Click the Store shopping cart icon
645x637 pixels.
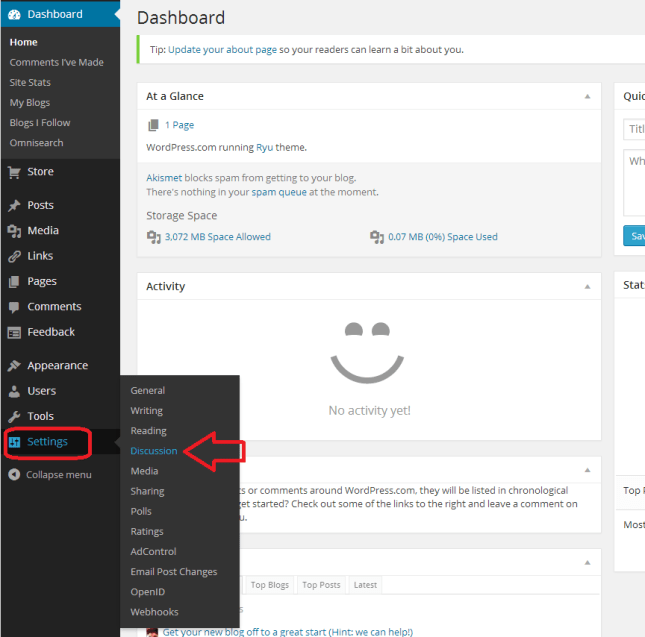click(14, 172)
